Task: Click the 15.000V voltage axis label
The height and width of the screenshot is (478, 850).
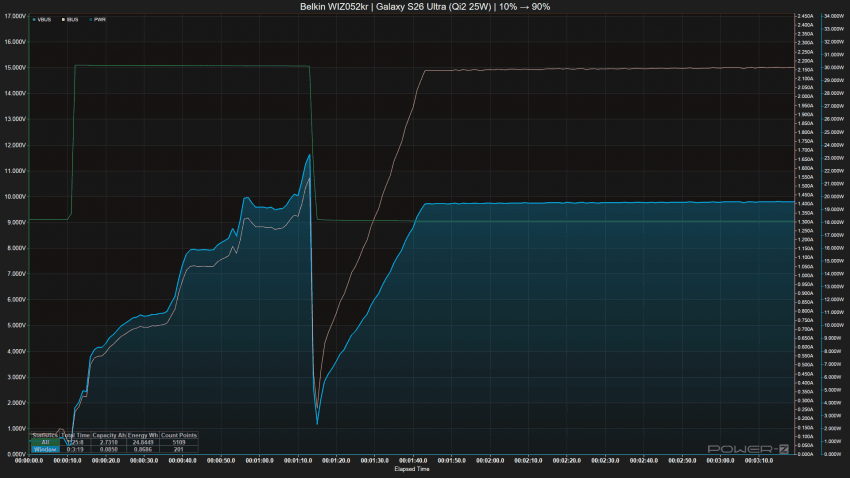Action: (x=15, y=68)
